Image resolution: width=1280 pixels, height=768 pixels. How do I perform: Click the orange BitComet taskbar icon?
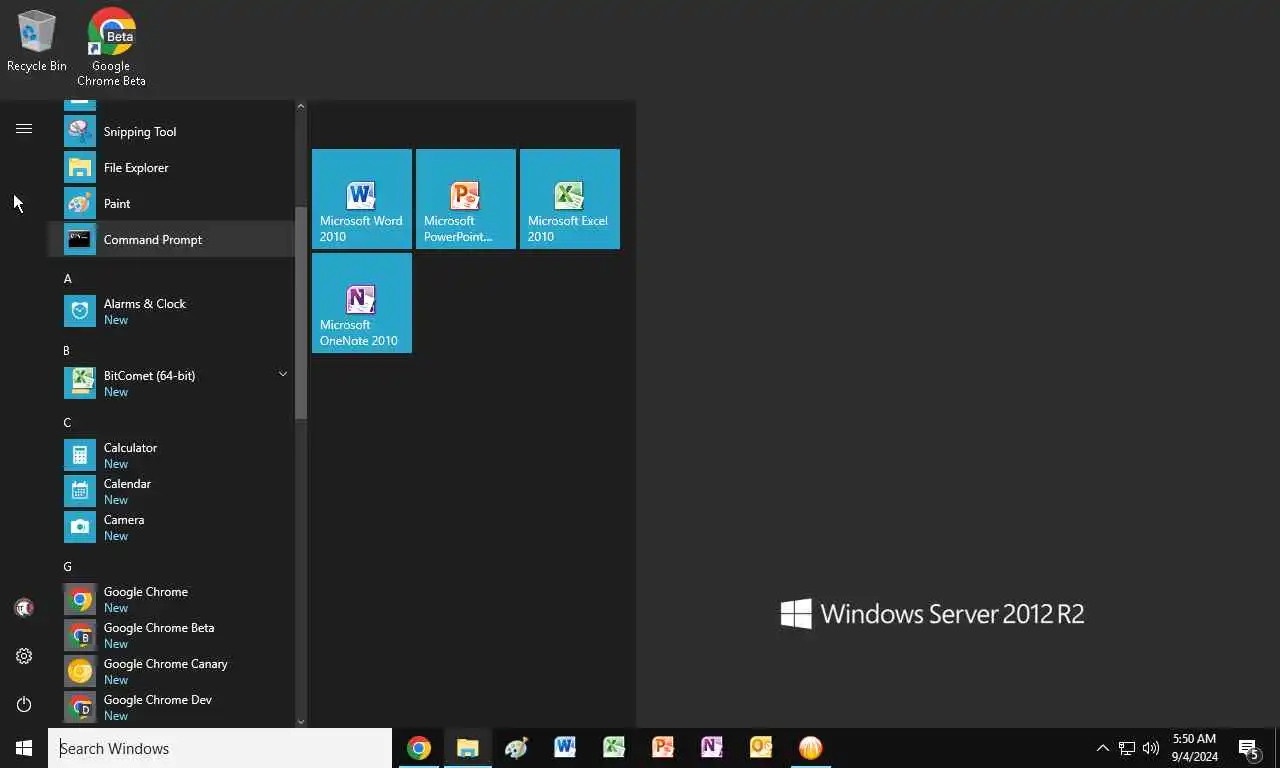tap(810, 748)
